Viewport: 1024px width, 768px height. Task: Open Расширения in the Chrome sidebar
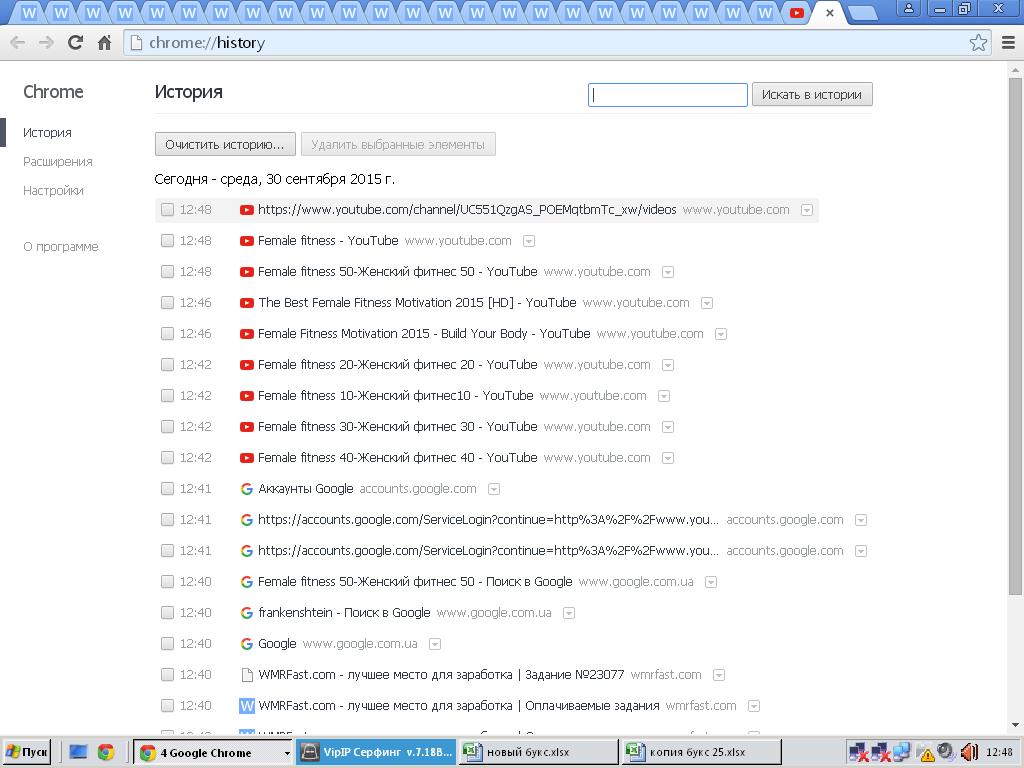coord(57,162)
